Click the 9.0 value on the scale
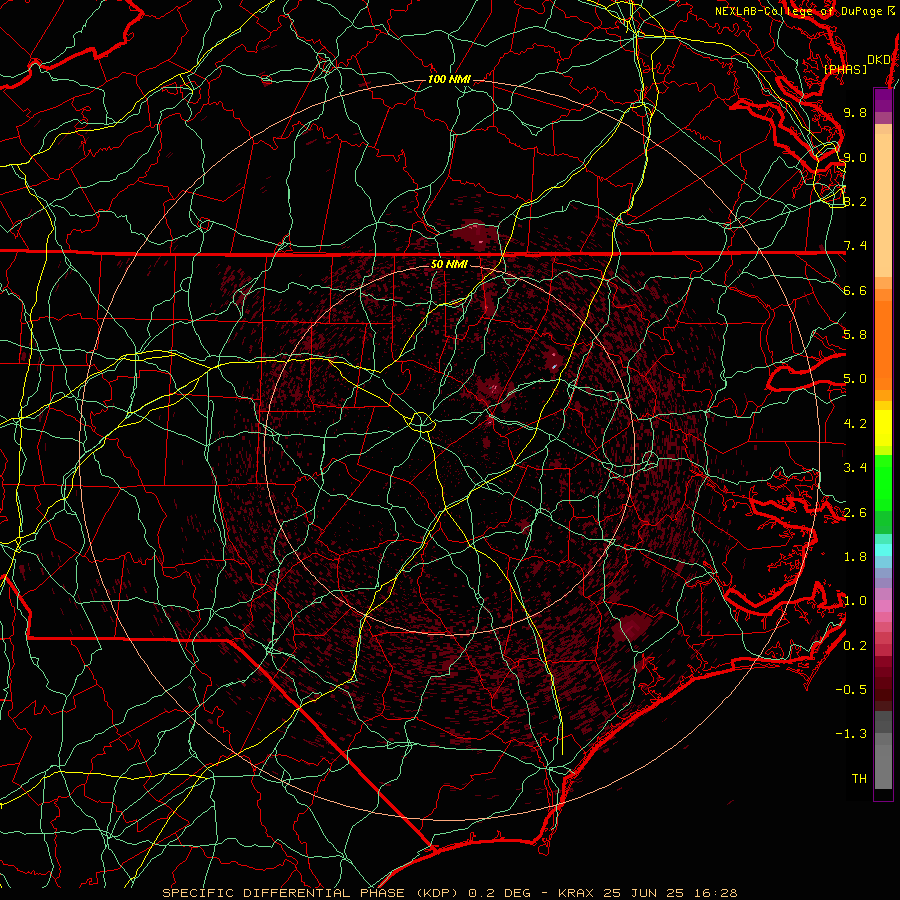The height and width of the screenshot is (900, 900). click(x=855, y=157)
